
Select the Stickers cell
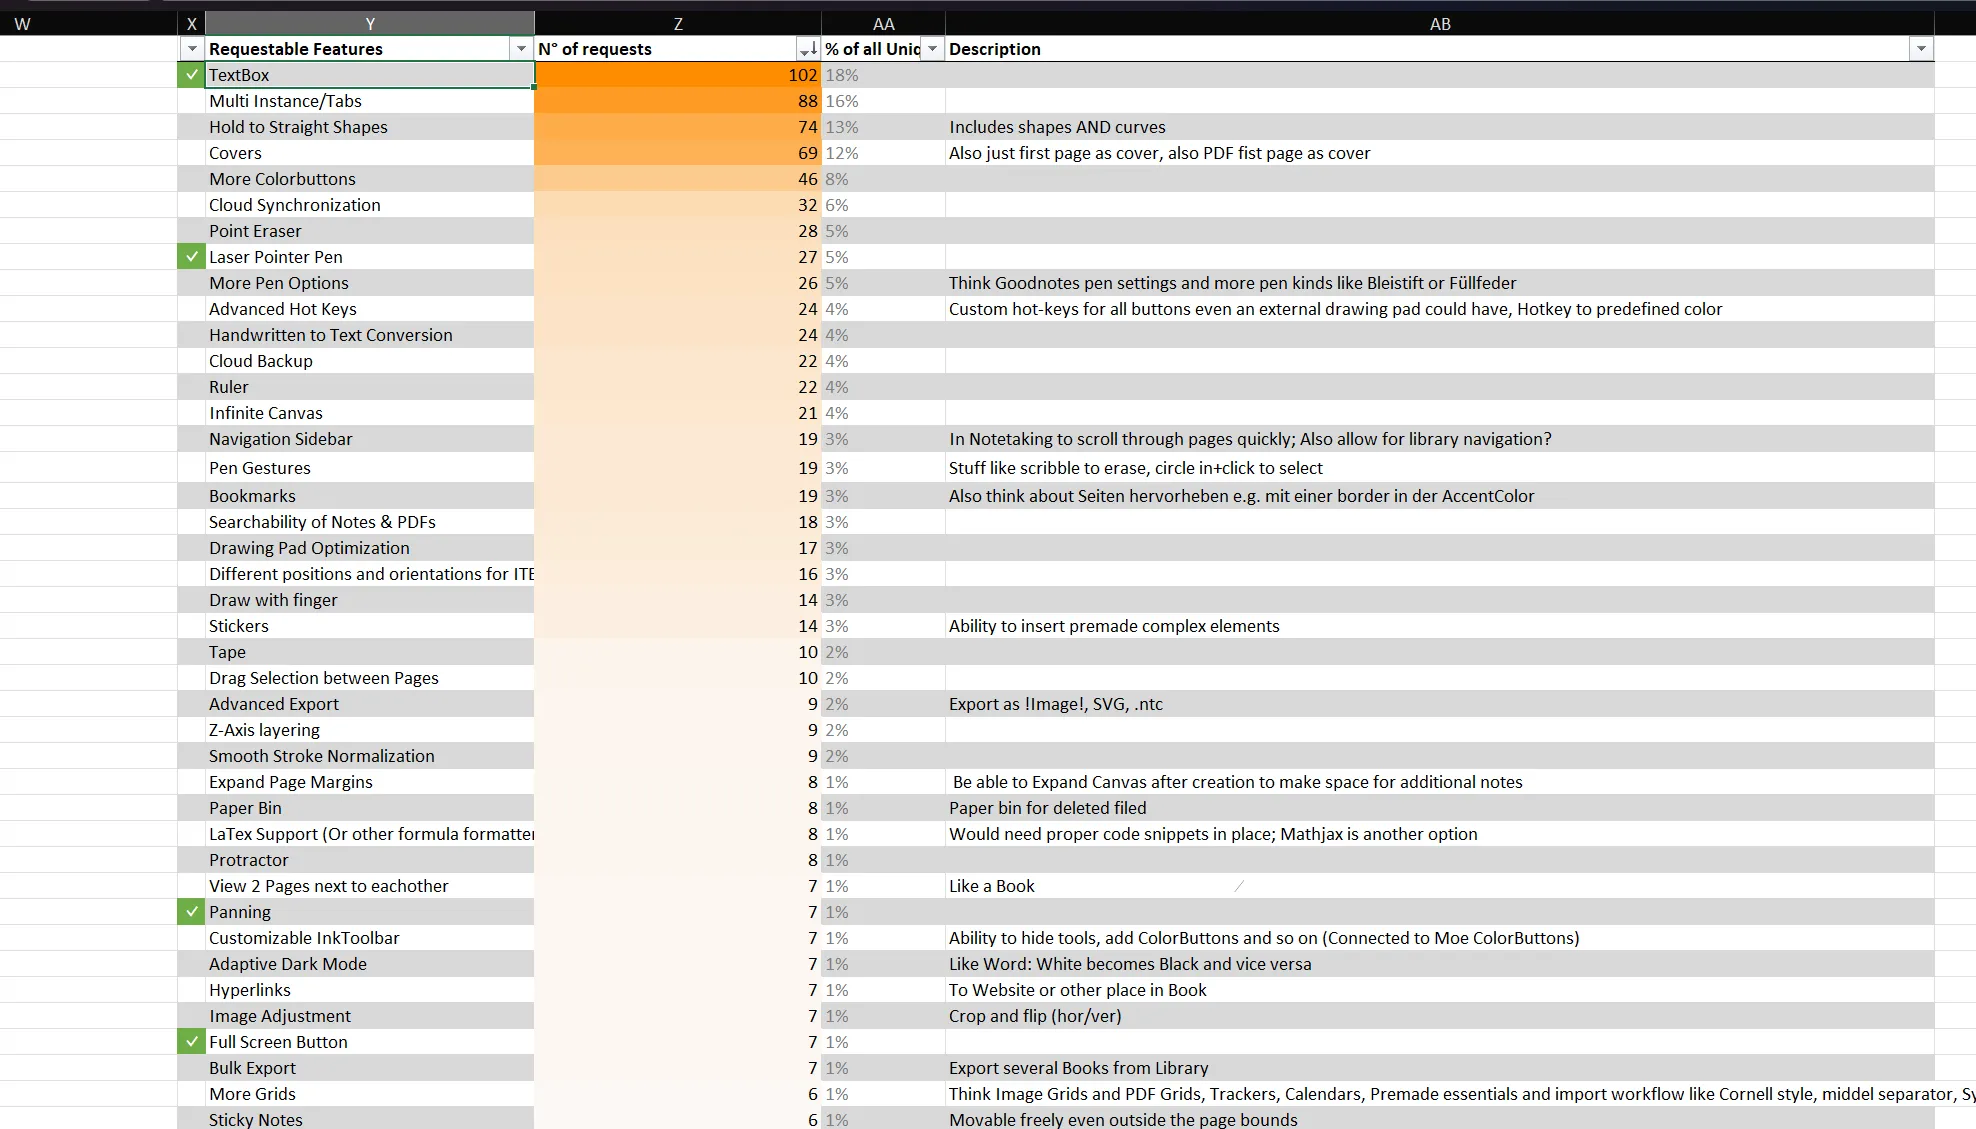[370, 626]
